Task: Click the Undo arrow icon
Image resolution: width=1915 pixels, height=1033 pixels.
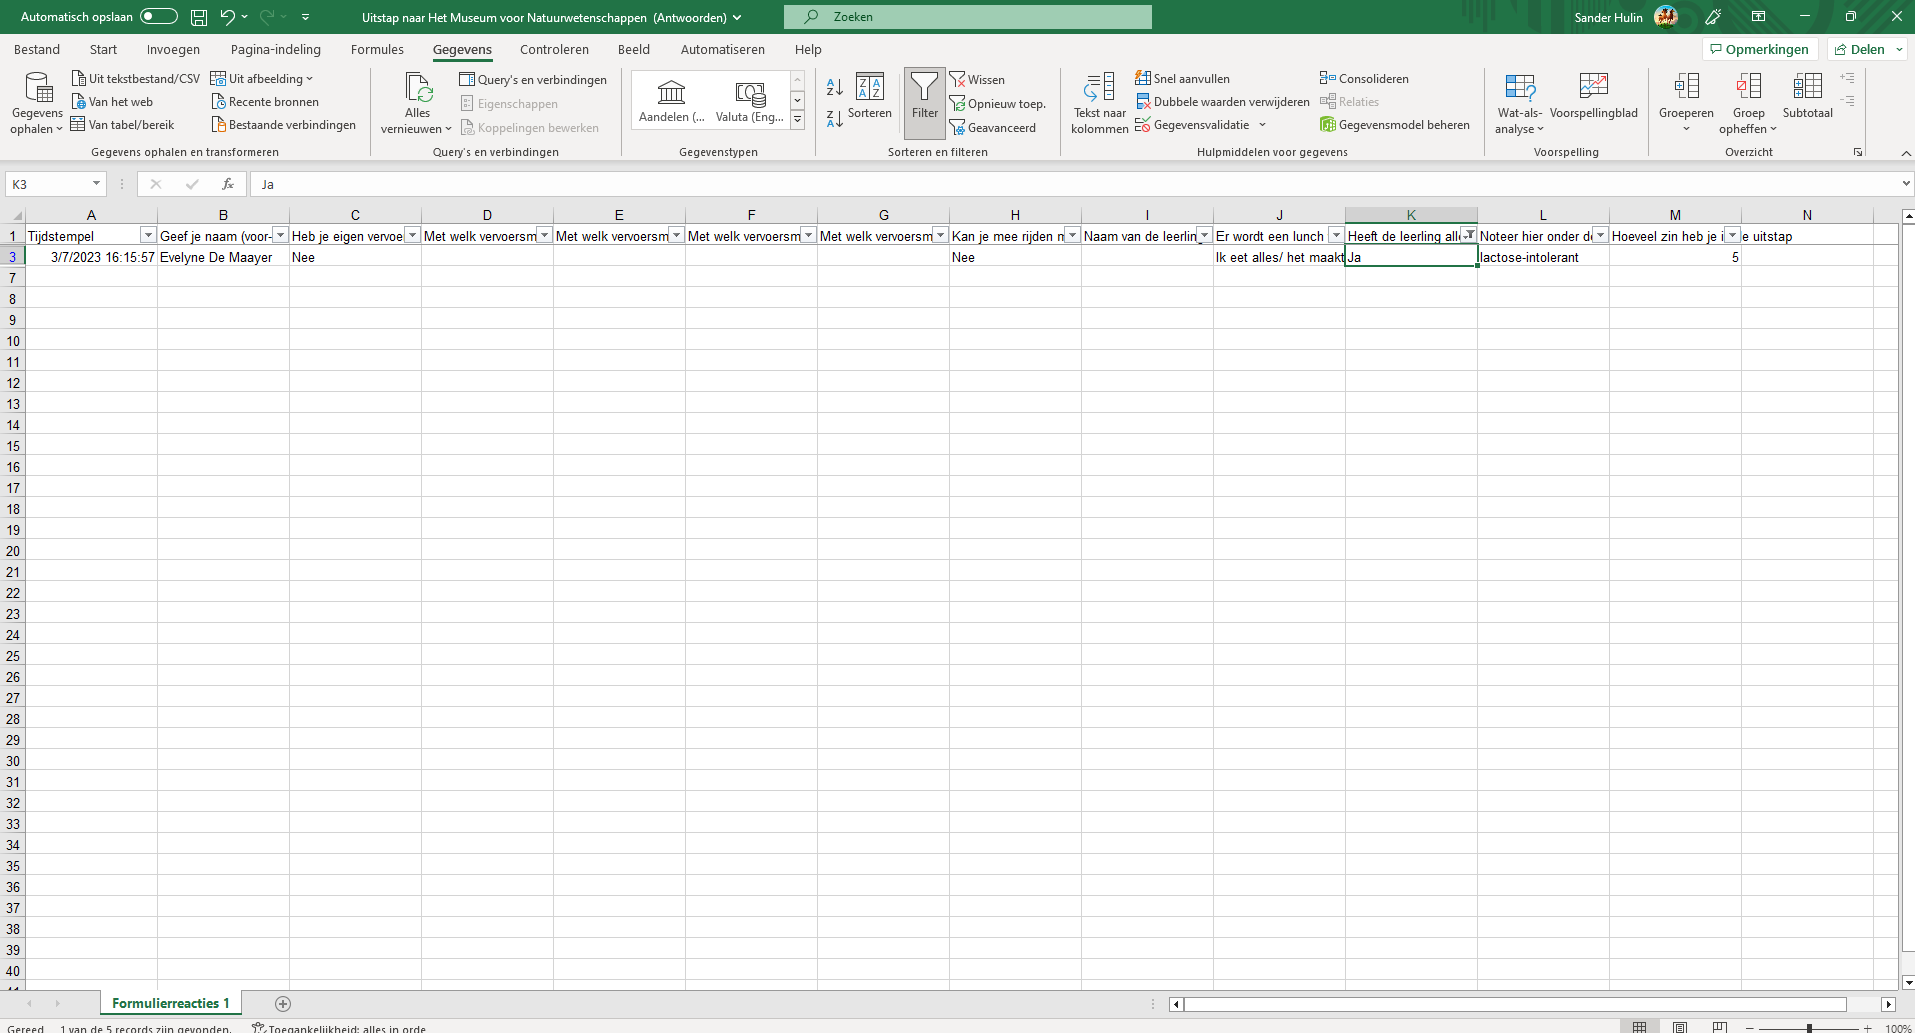Action: pyautogui.click(x=227, y=17)
